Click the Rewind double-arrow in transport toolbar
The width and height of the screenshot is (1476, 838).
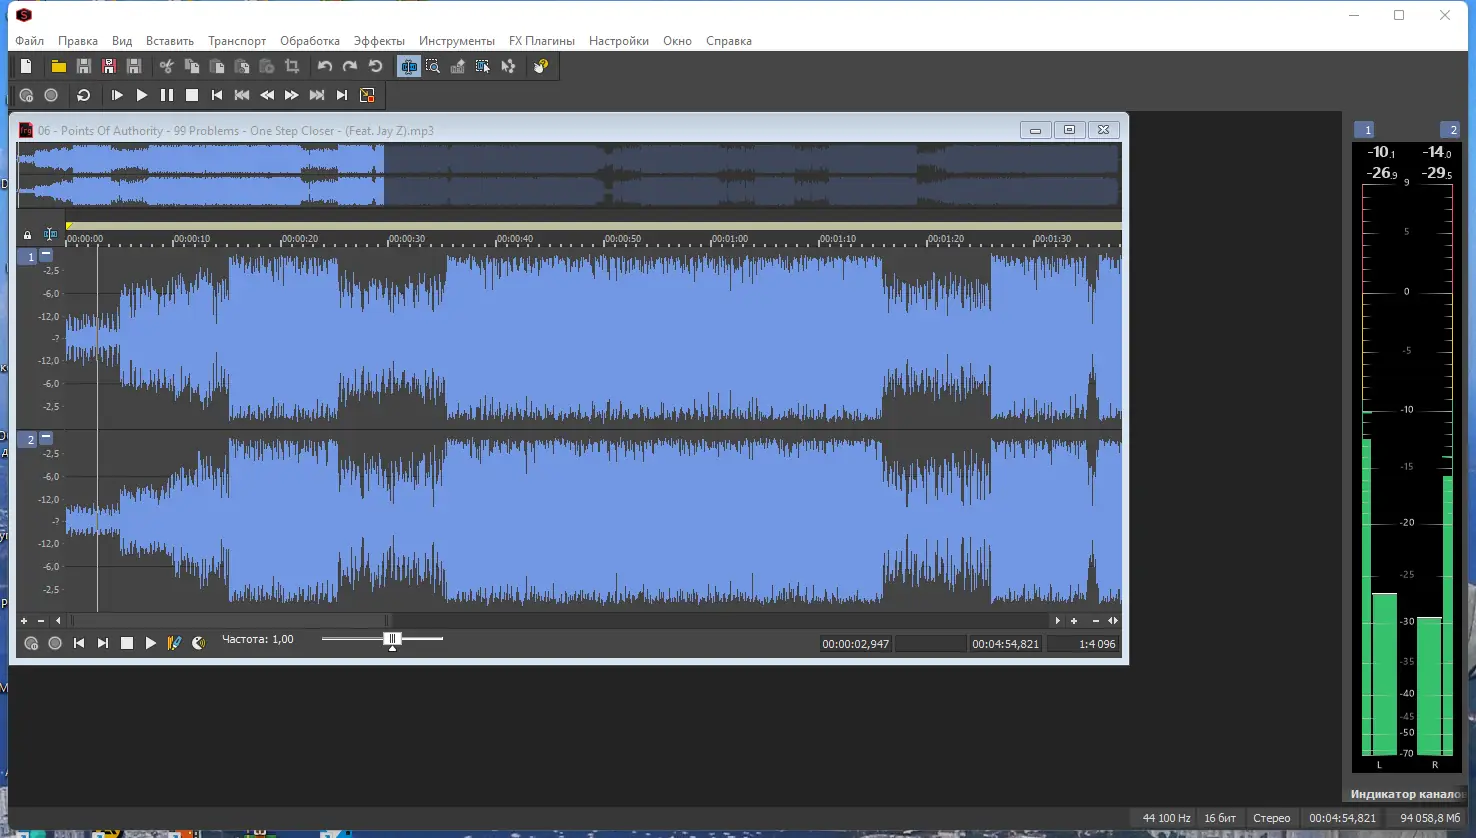pos(267,95)
